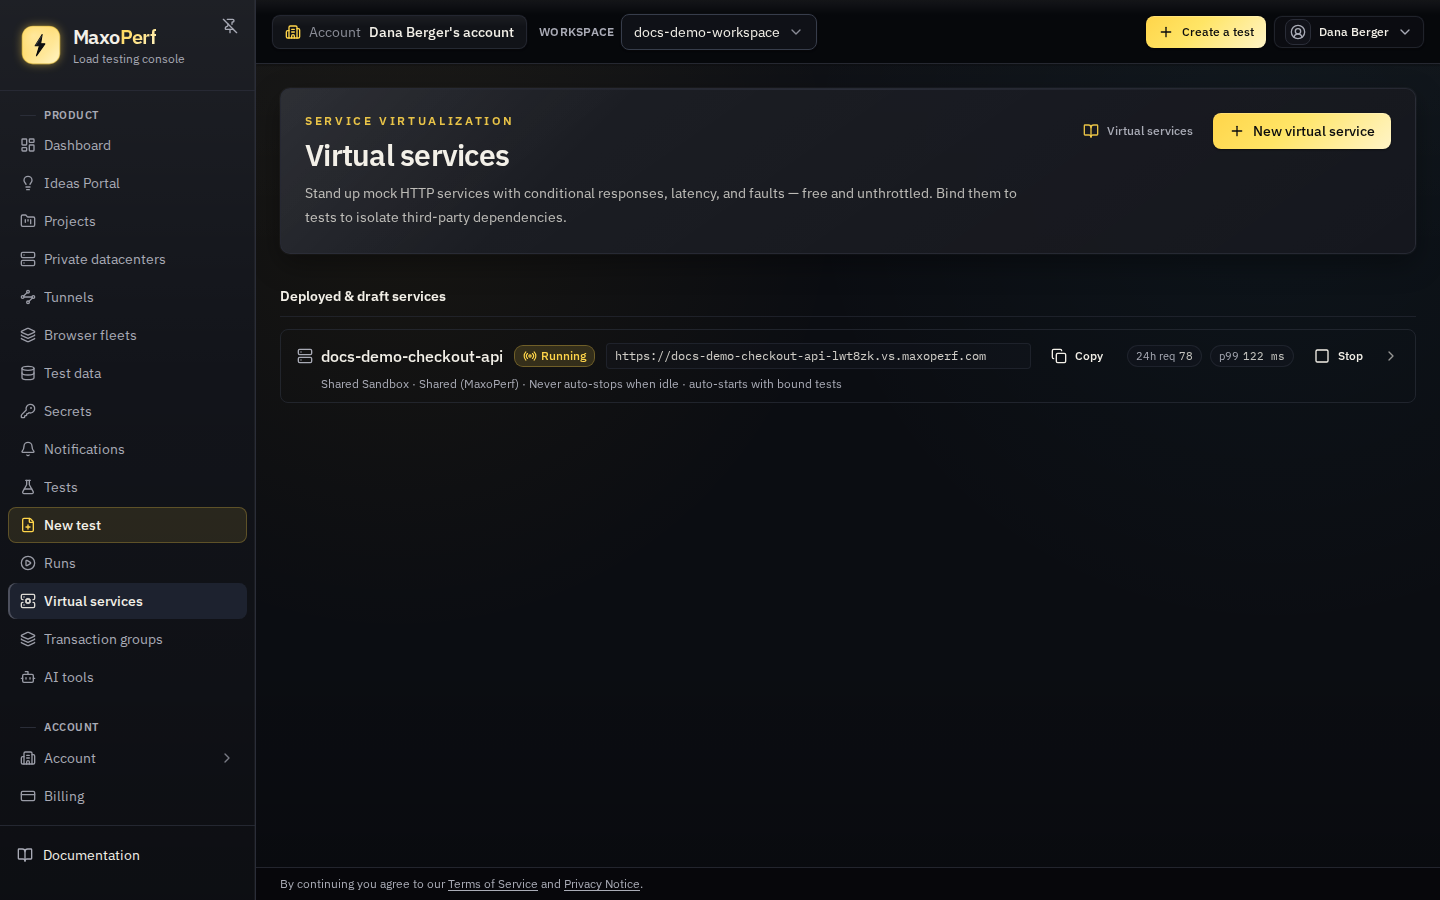The width and height of the screenshot is (1440, 900).
Task: Stop the docs-demo-checkout-api service
Action: point(1339,356)
